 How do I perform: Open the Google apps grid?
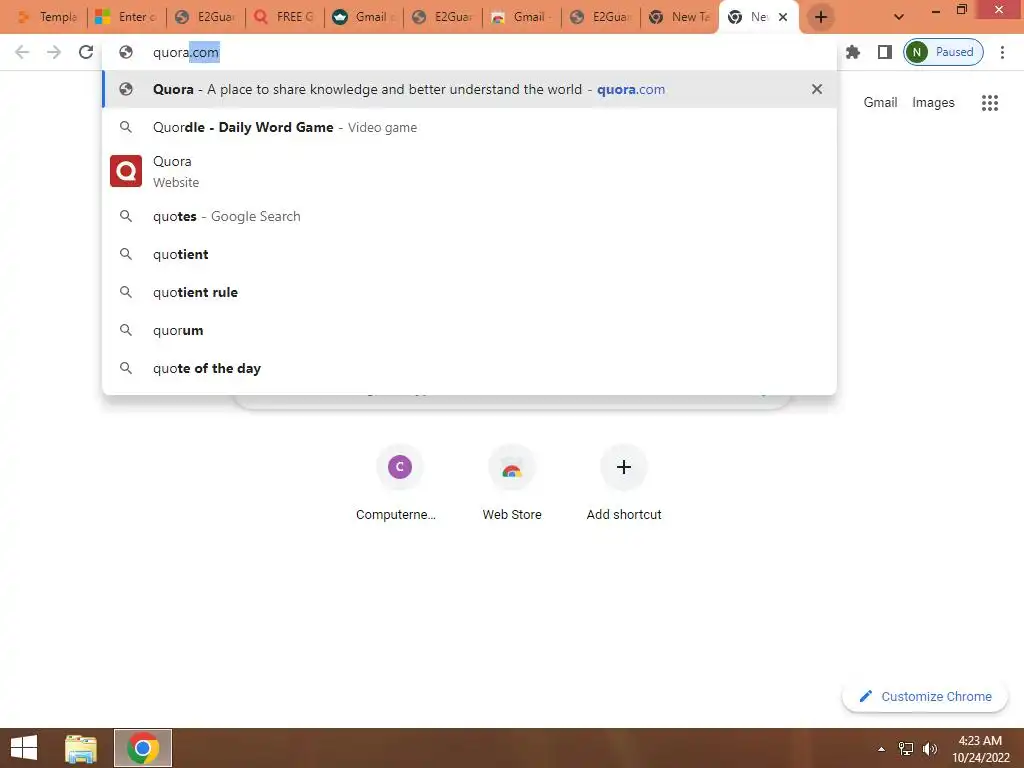click(x=990, y=103)
